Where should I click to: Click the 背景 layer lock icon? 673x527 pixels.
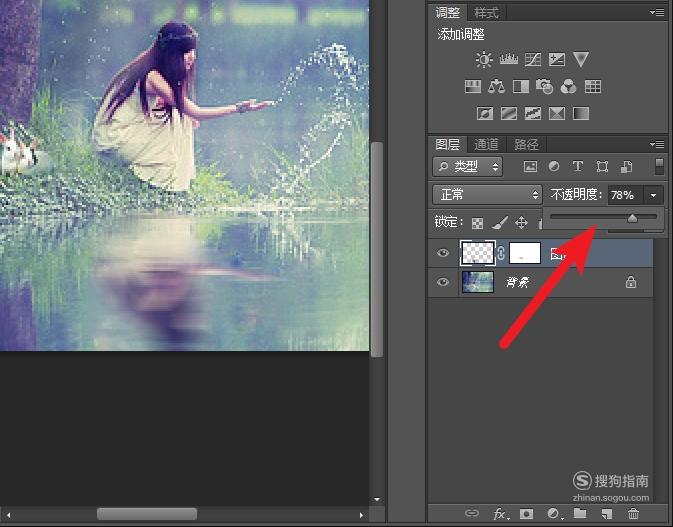pos(631,282)
